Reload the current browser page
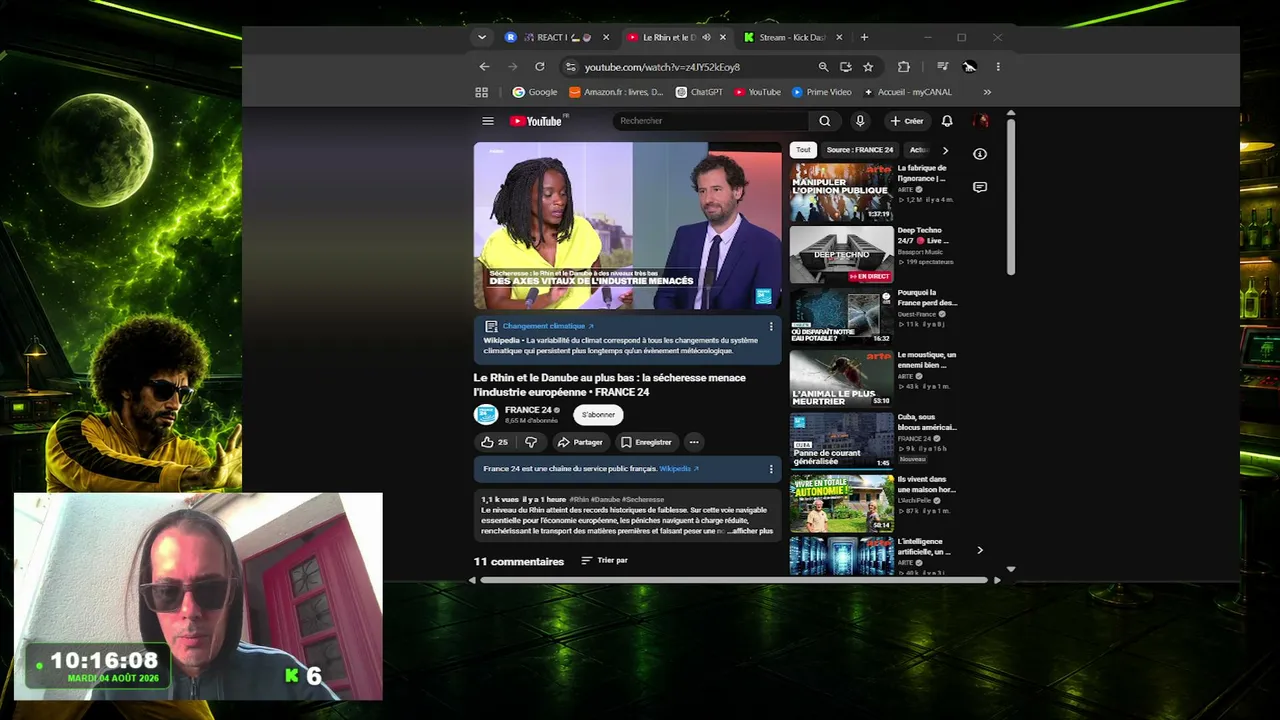 pos(540,67)
